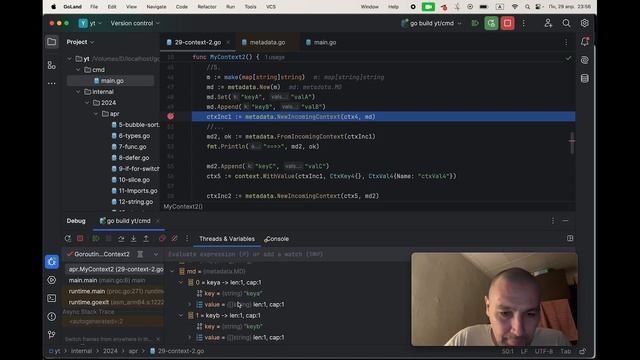The height and width of the screenshot is (360, 640).
Task: Open 8-defer.go in project tree
Action: (134, 158)
